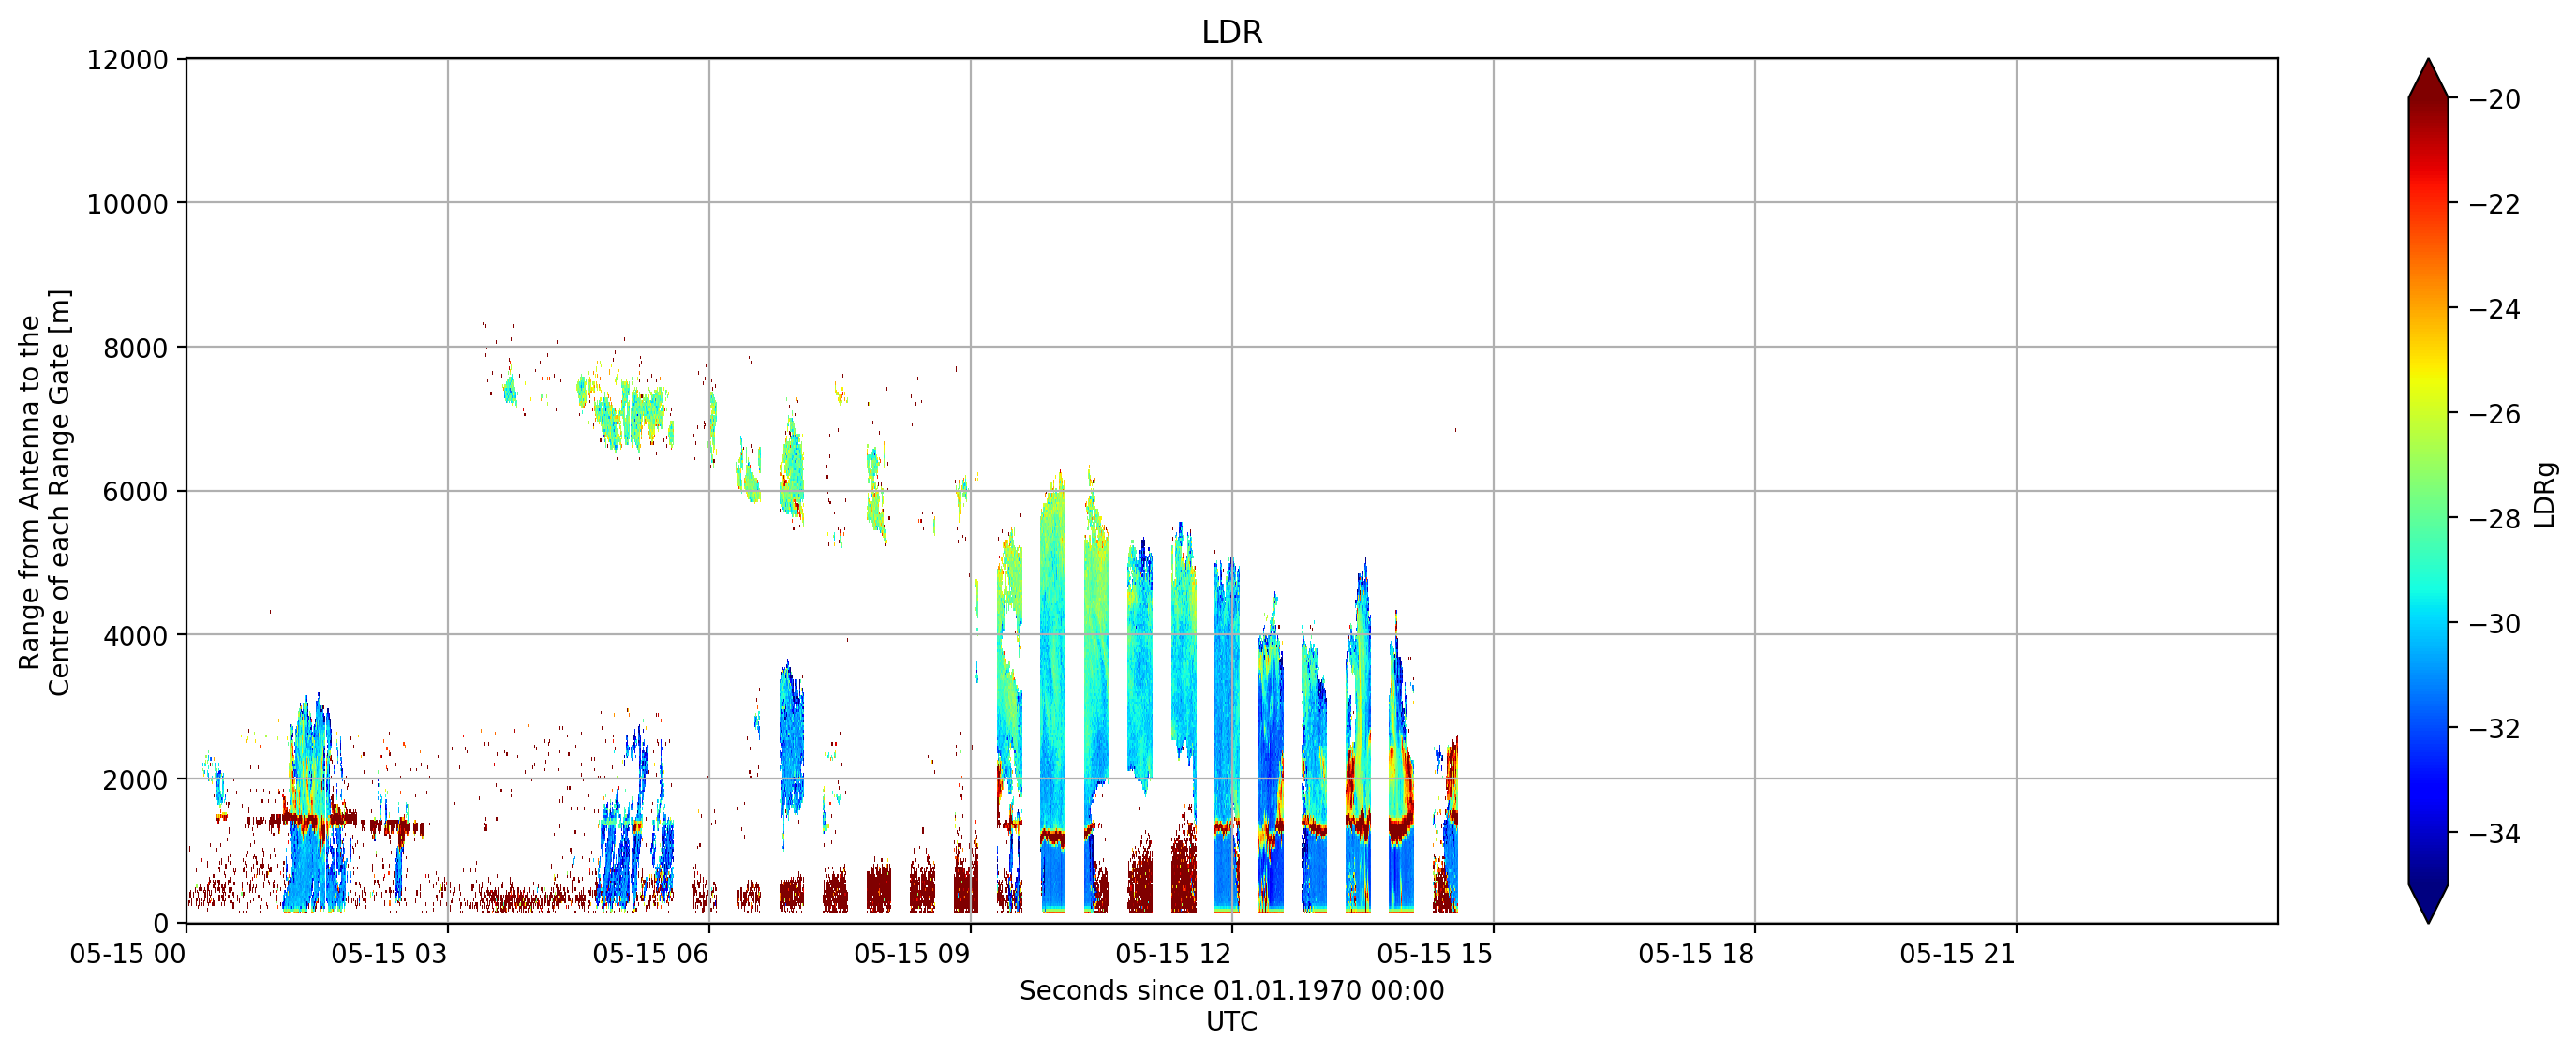Click the colorbar tick label −24
The width and height of the screenshot is (2576, 1054).
pyautogui.click(x=2495, y=309)
